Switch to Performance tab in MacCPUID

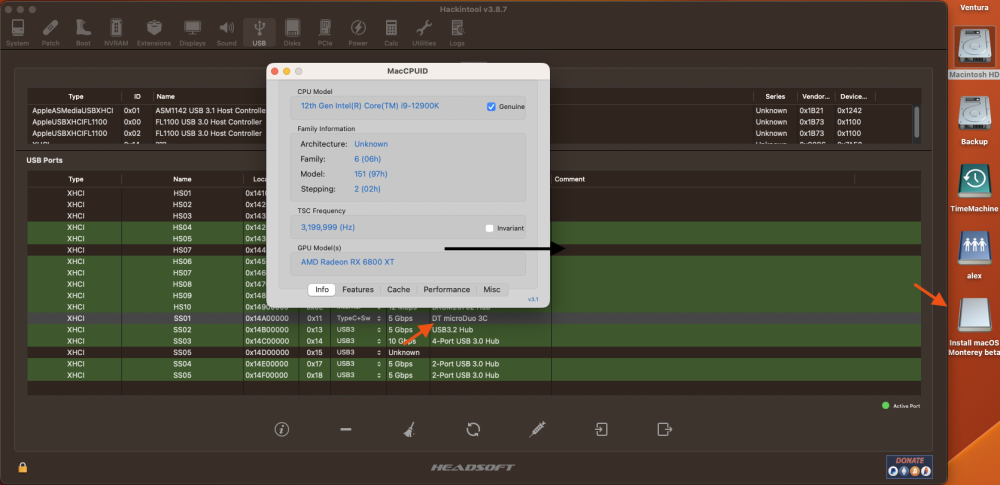[x=446, y=290]
